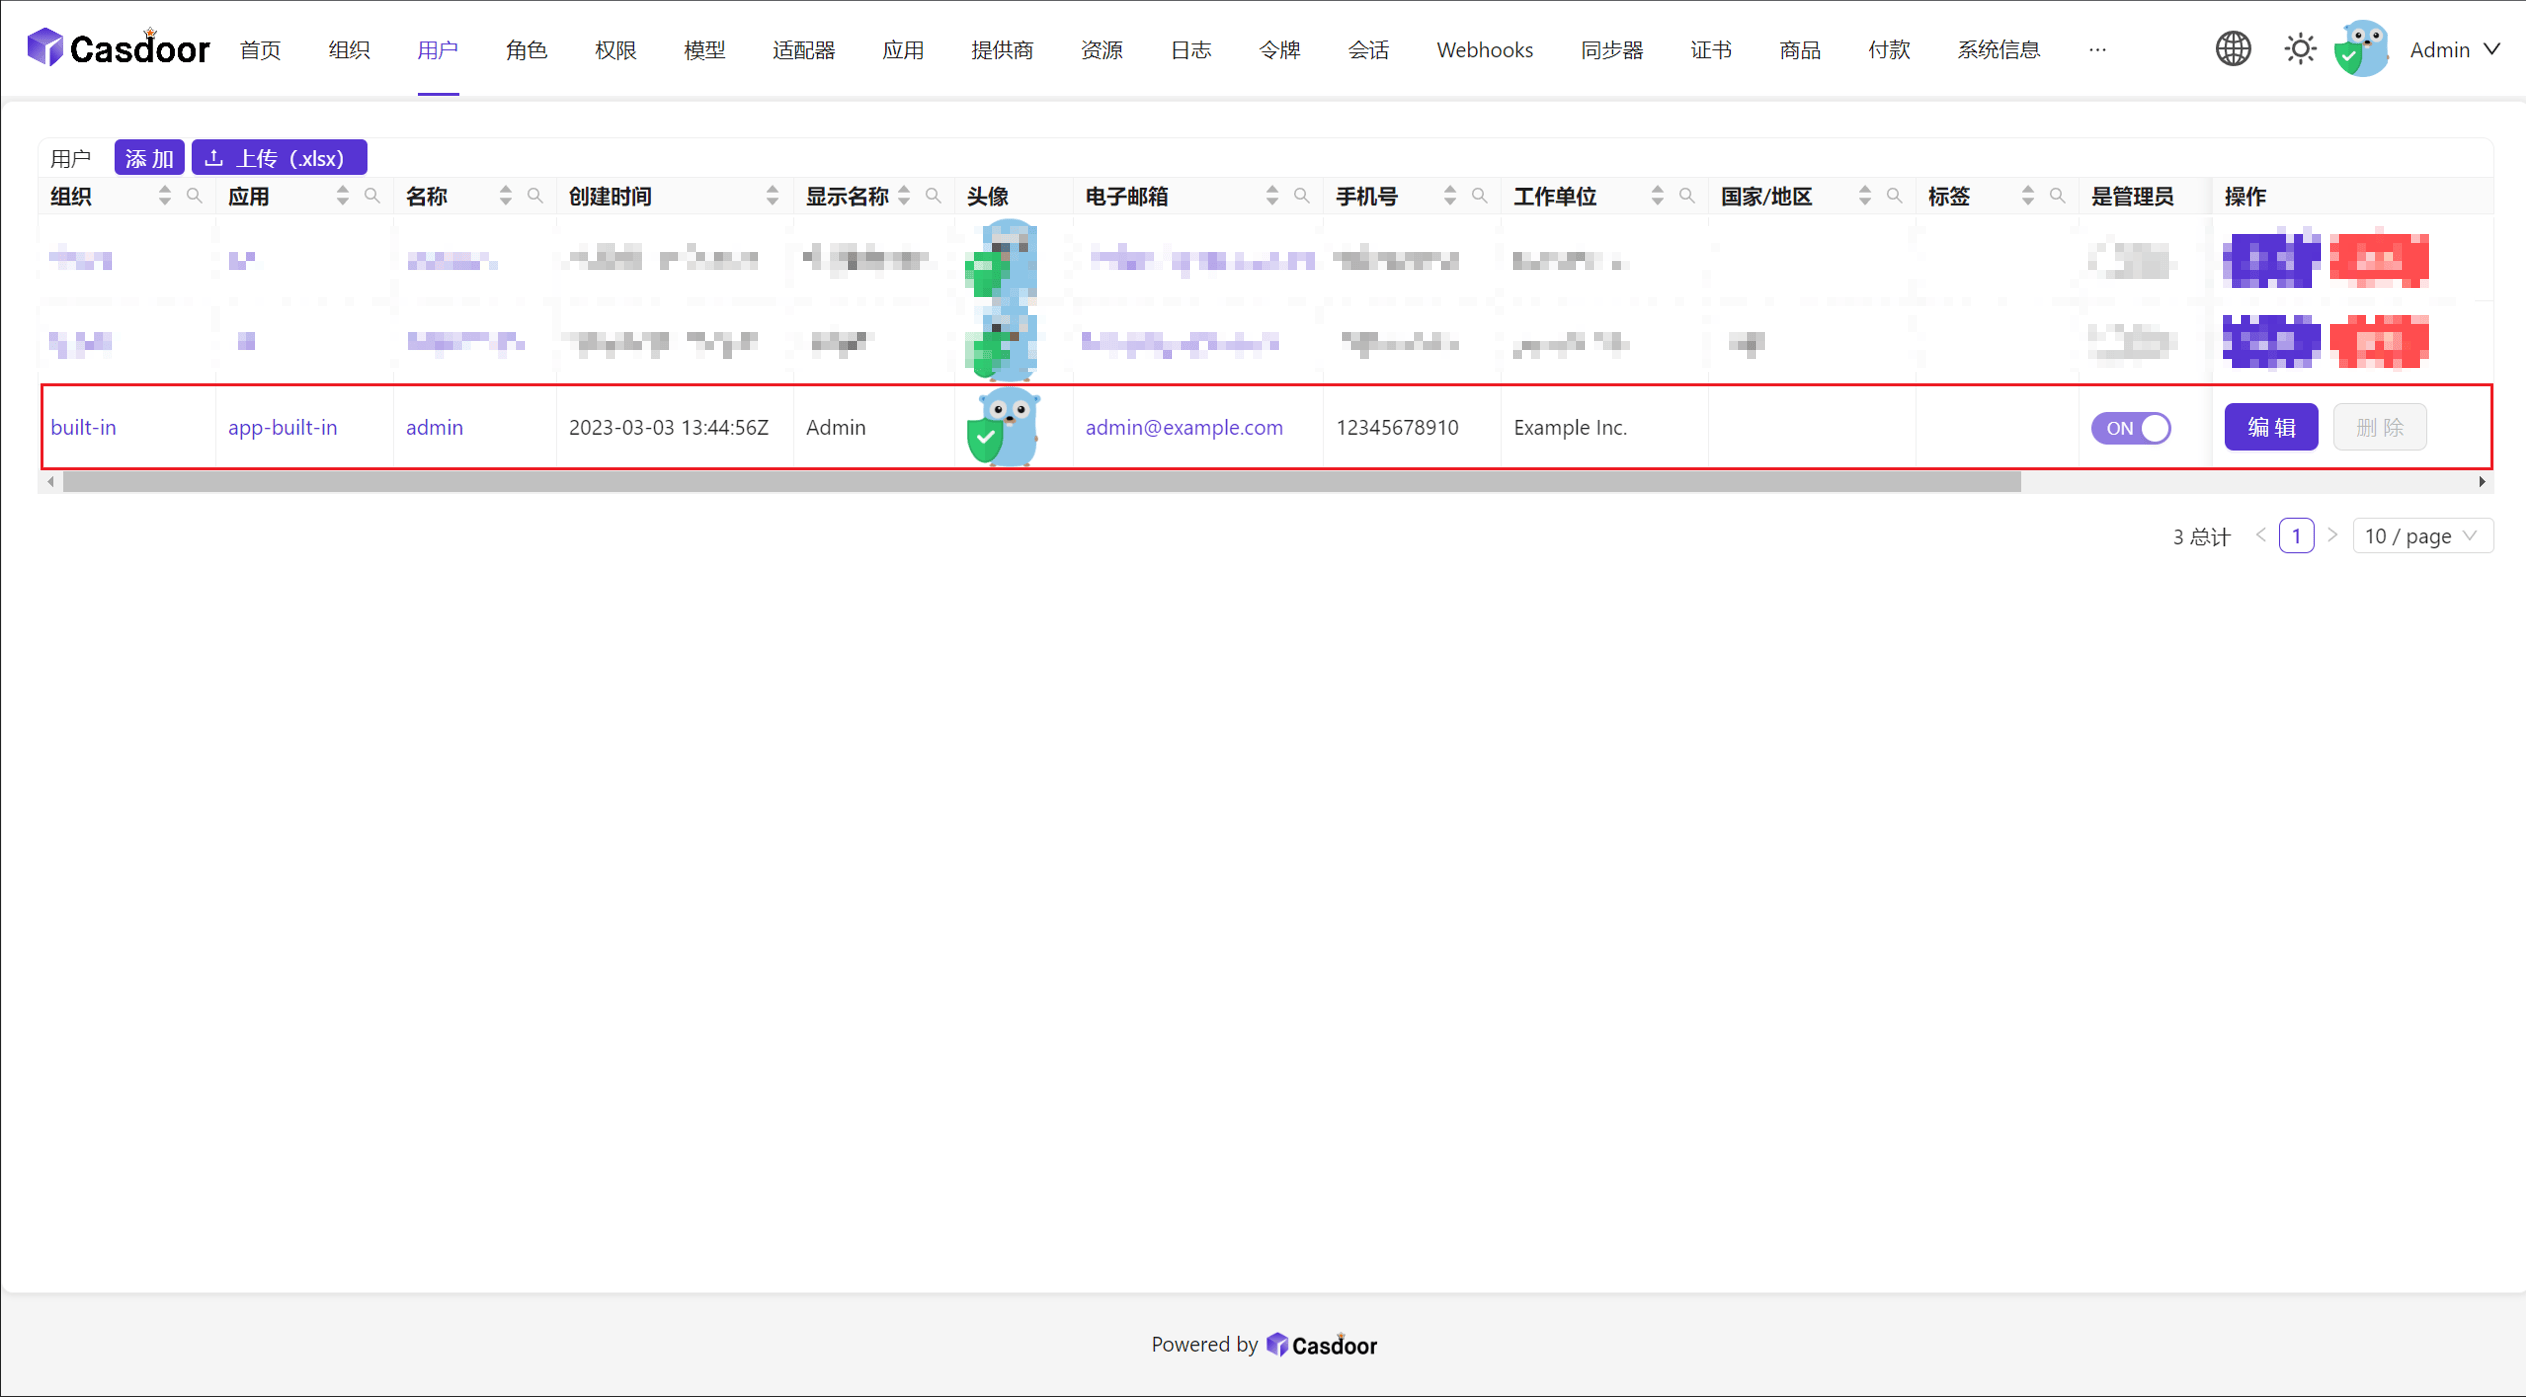Screen dimensions: 2526x1397
Task: Toggle the light/dark theme sun icon
Action: (2300, 49)
